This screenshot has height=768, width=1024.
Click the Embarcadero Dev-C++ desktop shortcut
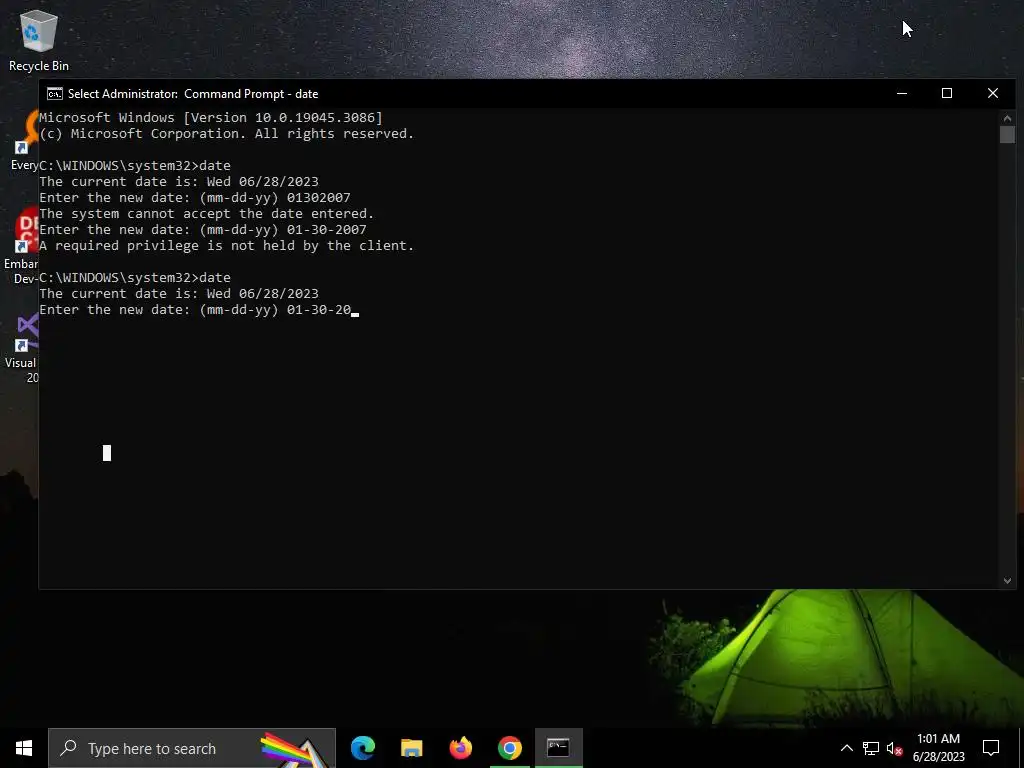tap(21, 246)
